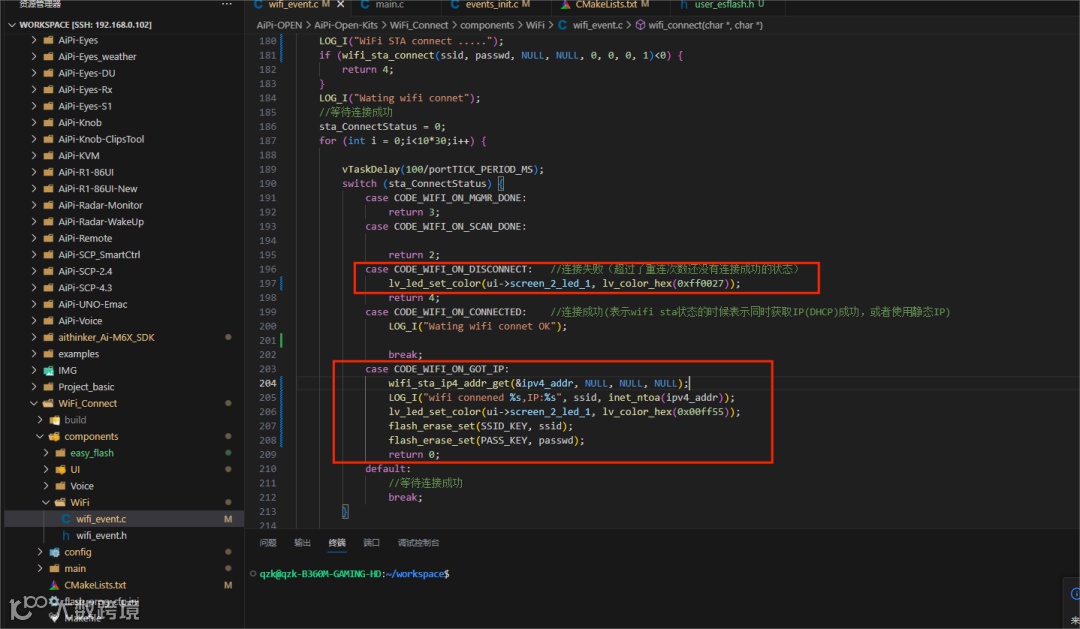Viewport: 1080px width, 629px height.
Task: Select the AiPi-UNO-Emac folder
Action: pos(92,305)
